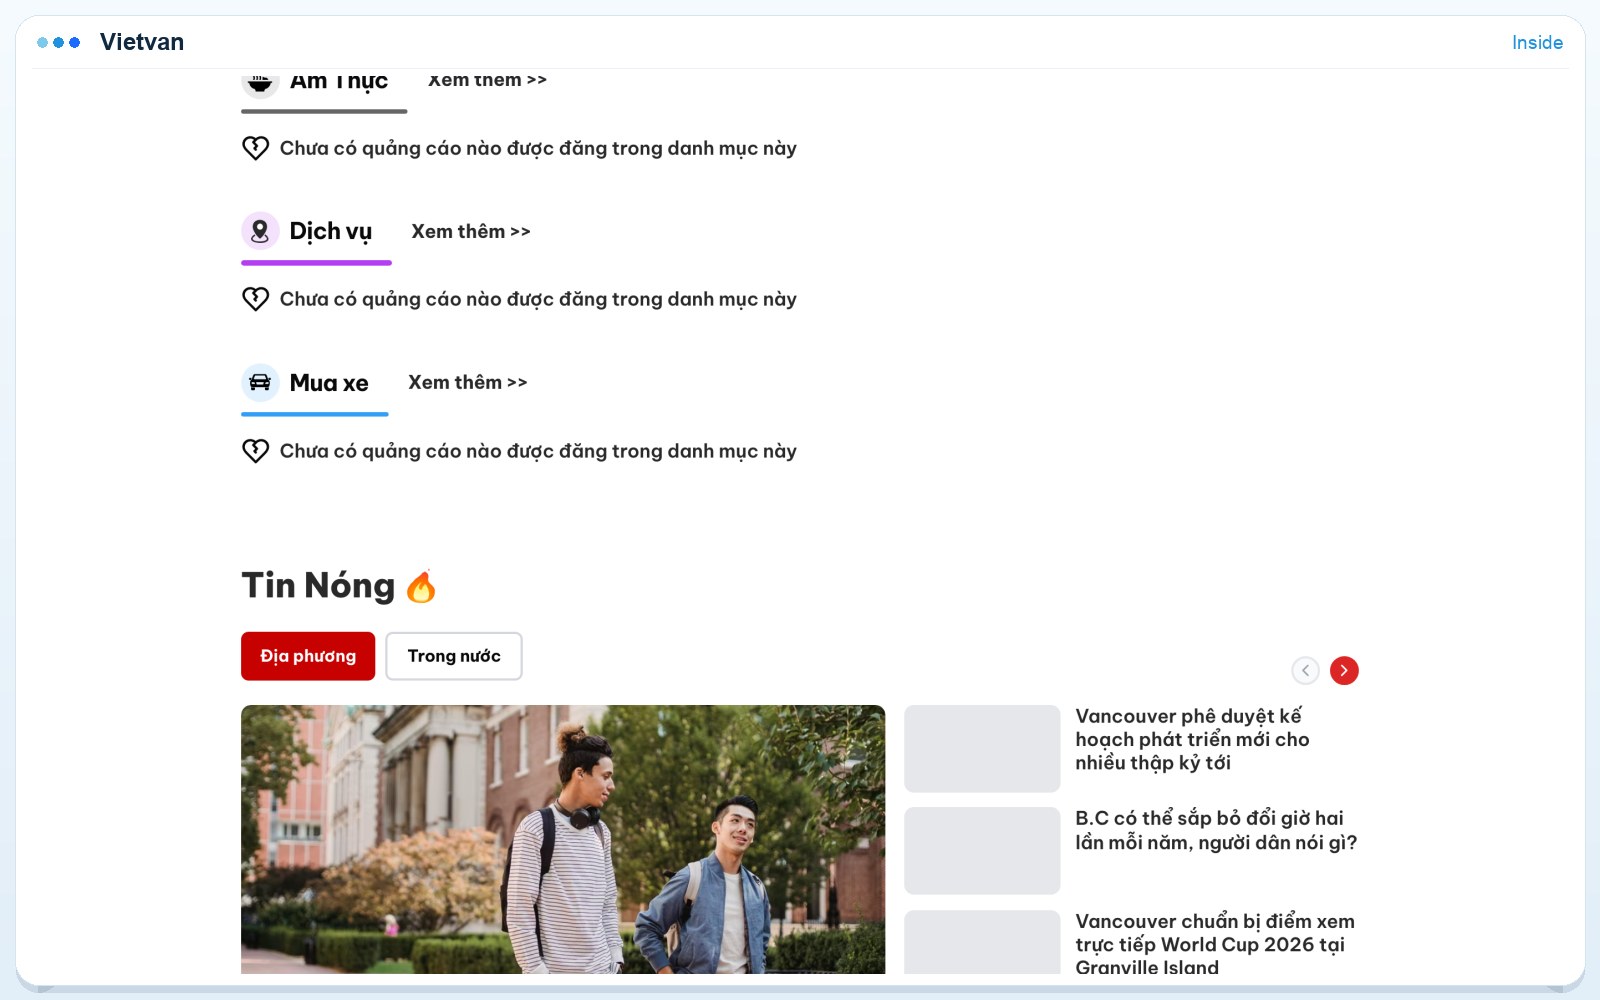Open Xem thêm link for Ẩm Thực

[x=487, y=80]
